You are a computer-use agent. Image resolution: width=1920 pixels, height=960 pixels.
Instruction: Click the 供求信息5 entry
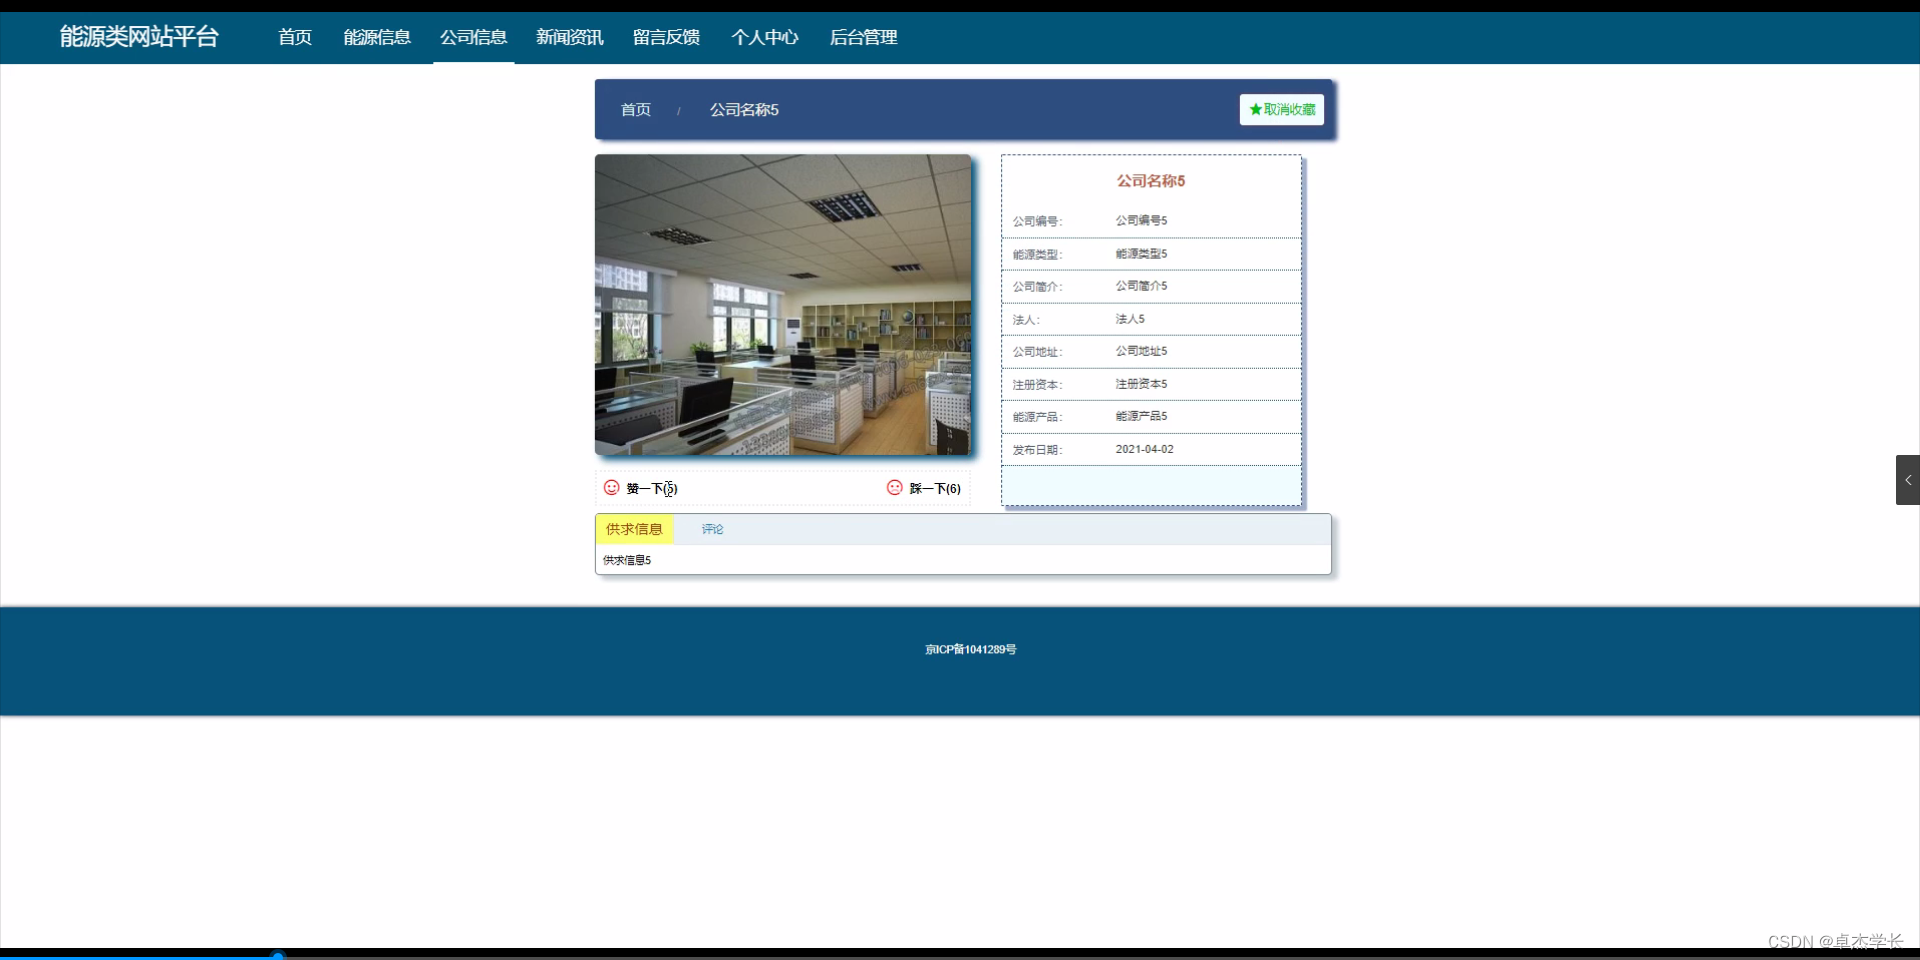626,560
